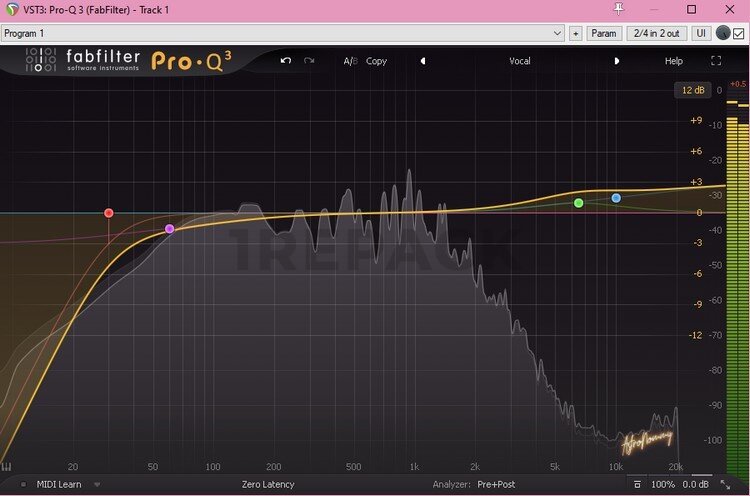Select the red EQ band node
The image size is (750, 496).
pyautogui.click(x=109, y=213)
